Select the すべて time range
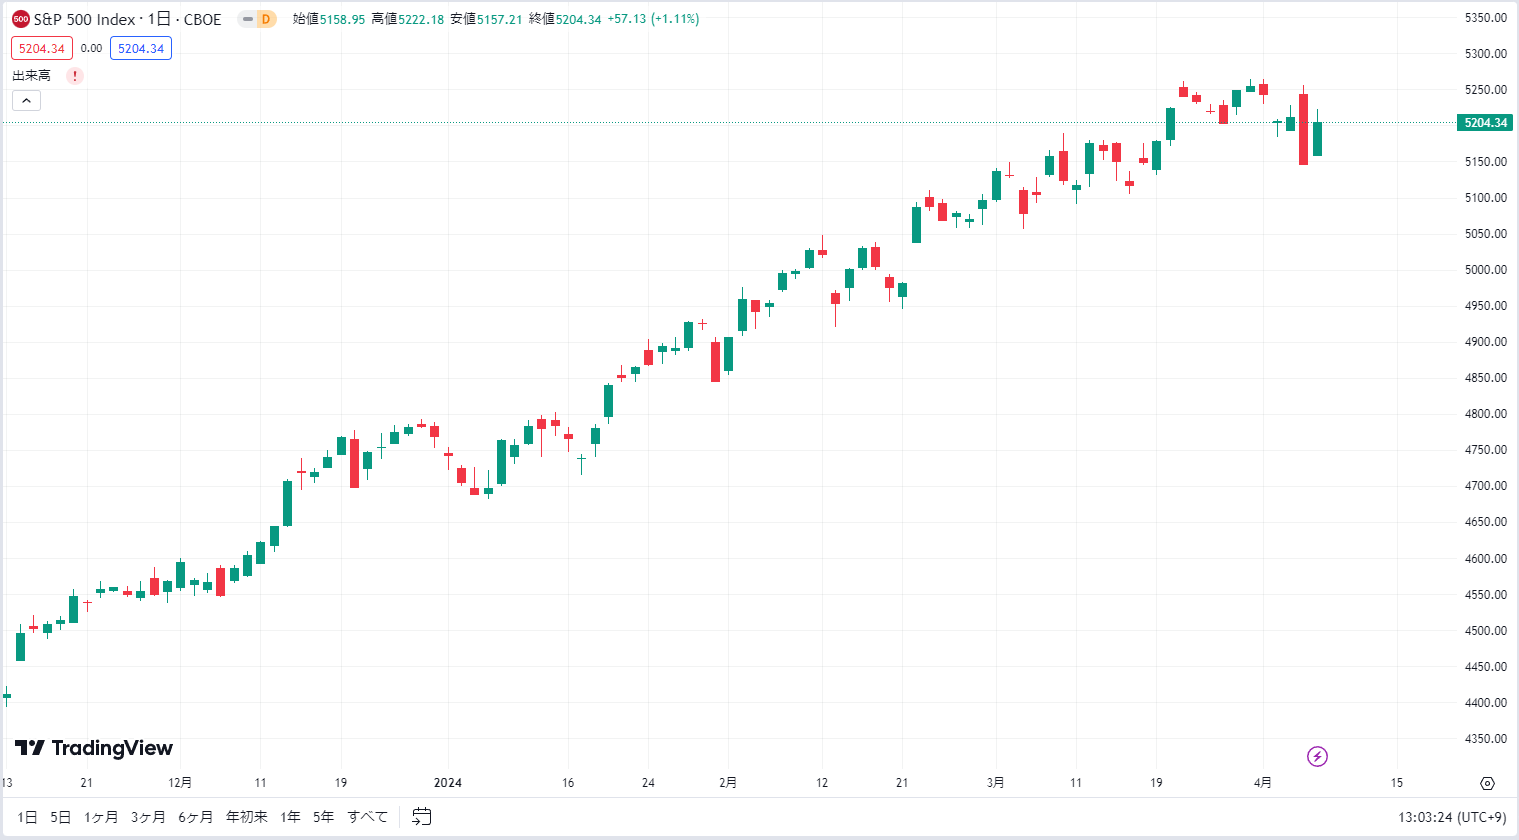 click(x=367, y=817)
